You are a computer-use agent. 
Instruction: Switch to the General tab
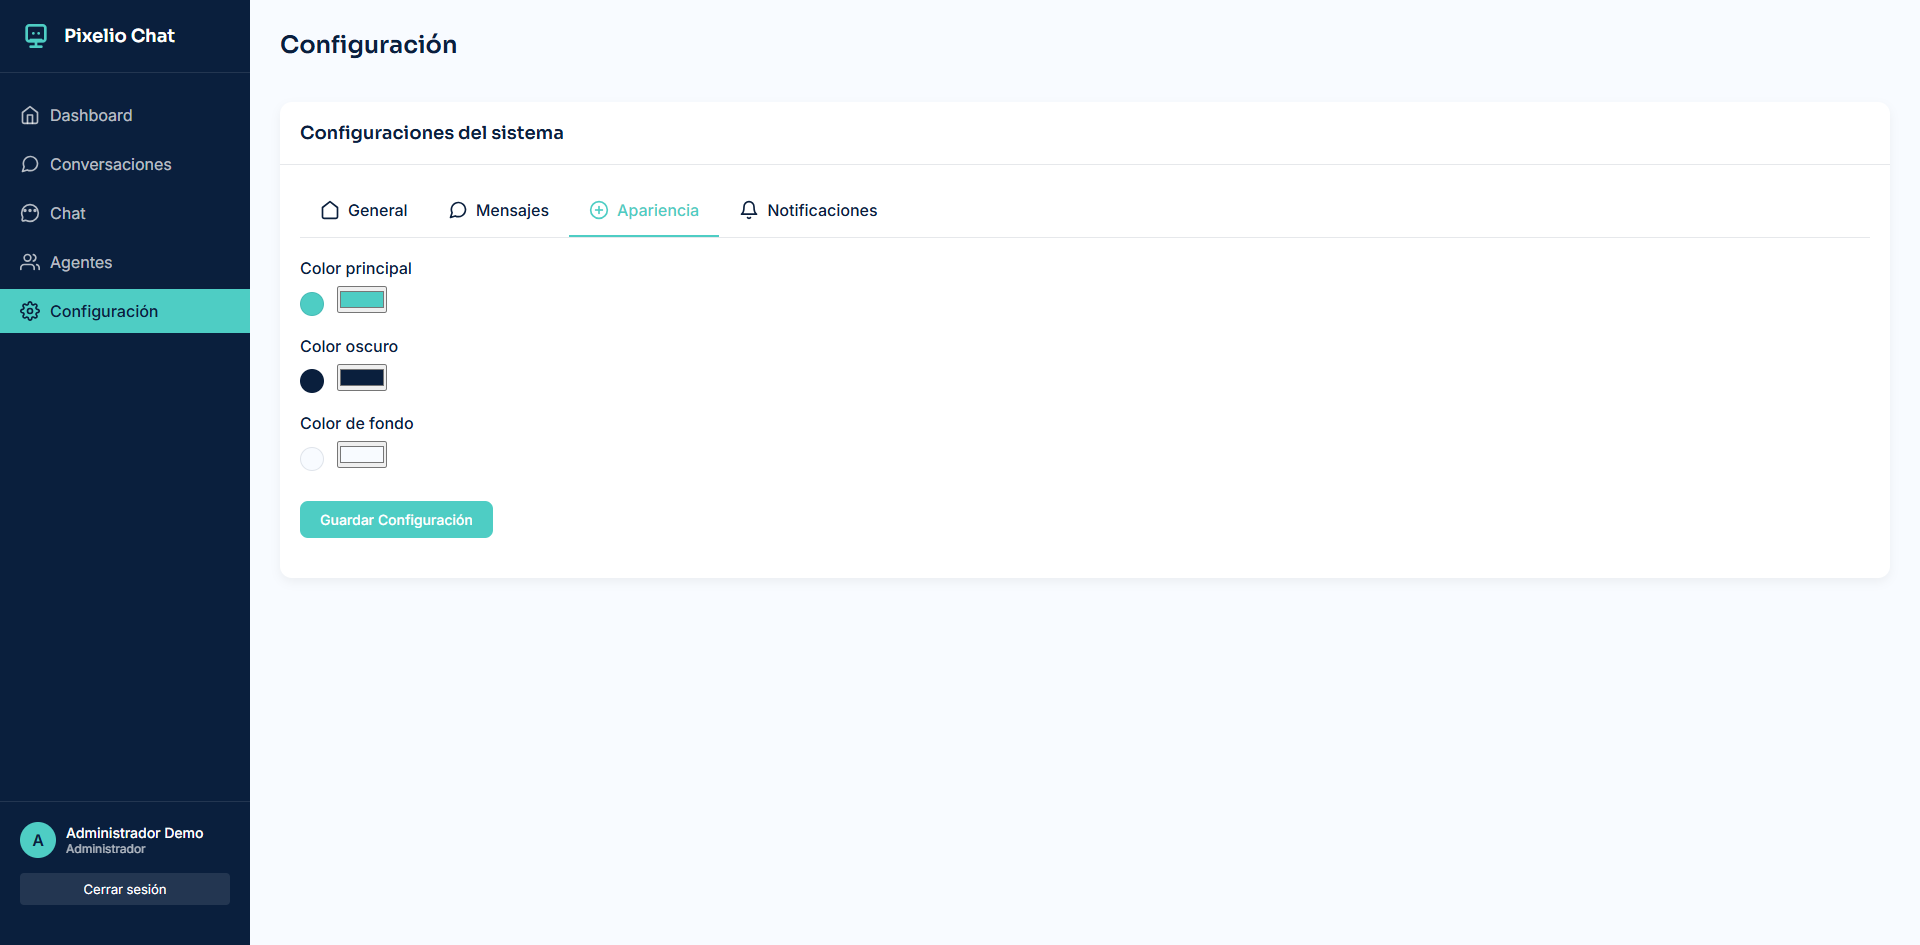[x=364, y=210]
